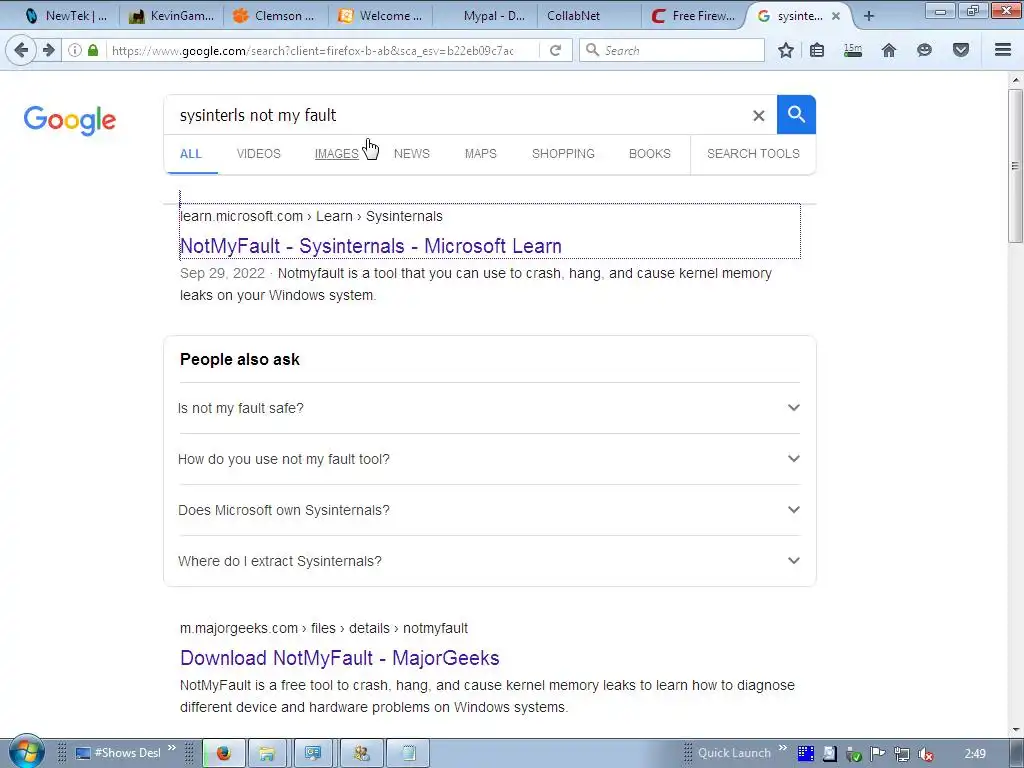Image resolution: width=1024 pixels, height=768 pixels.
Task: Select the NEWS search filter
Action: [411, 154]
